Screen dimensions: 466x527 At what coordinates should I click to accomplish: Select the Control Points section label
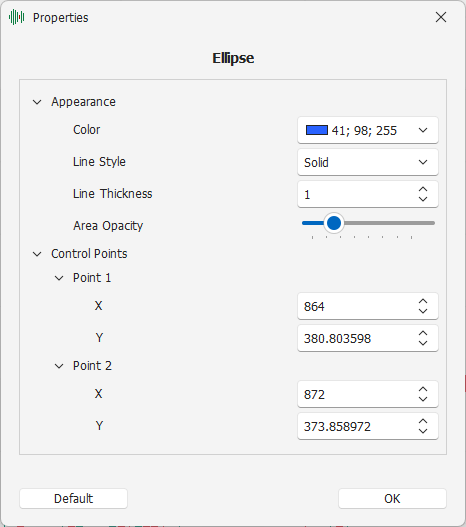point(89,254)
